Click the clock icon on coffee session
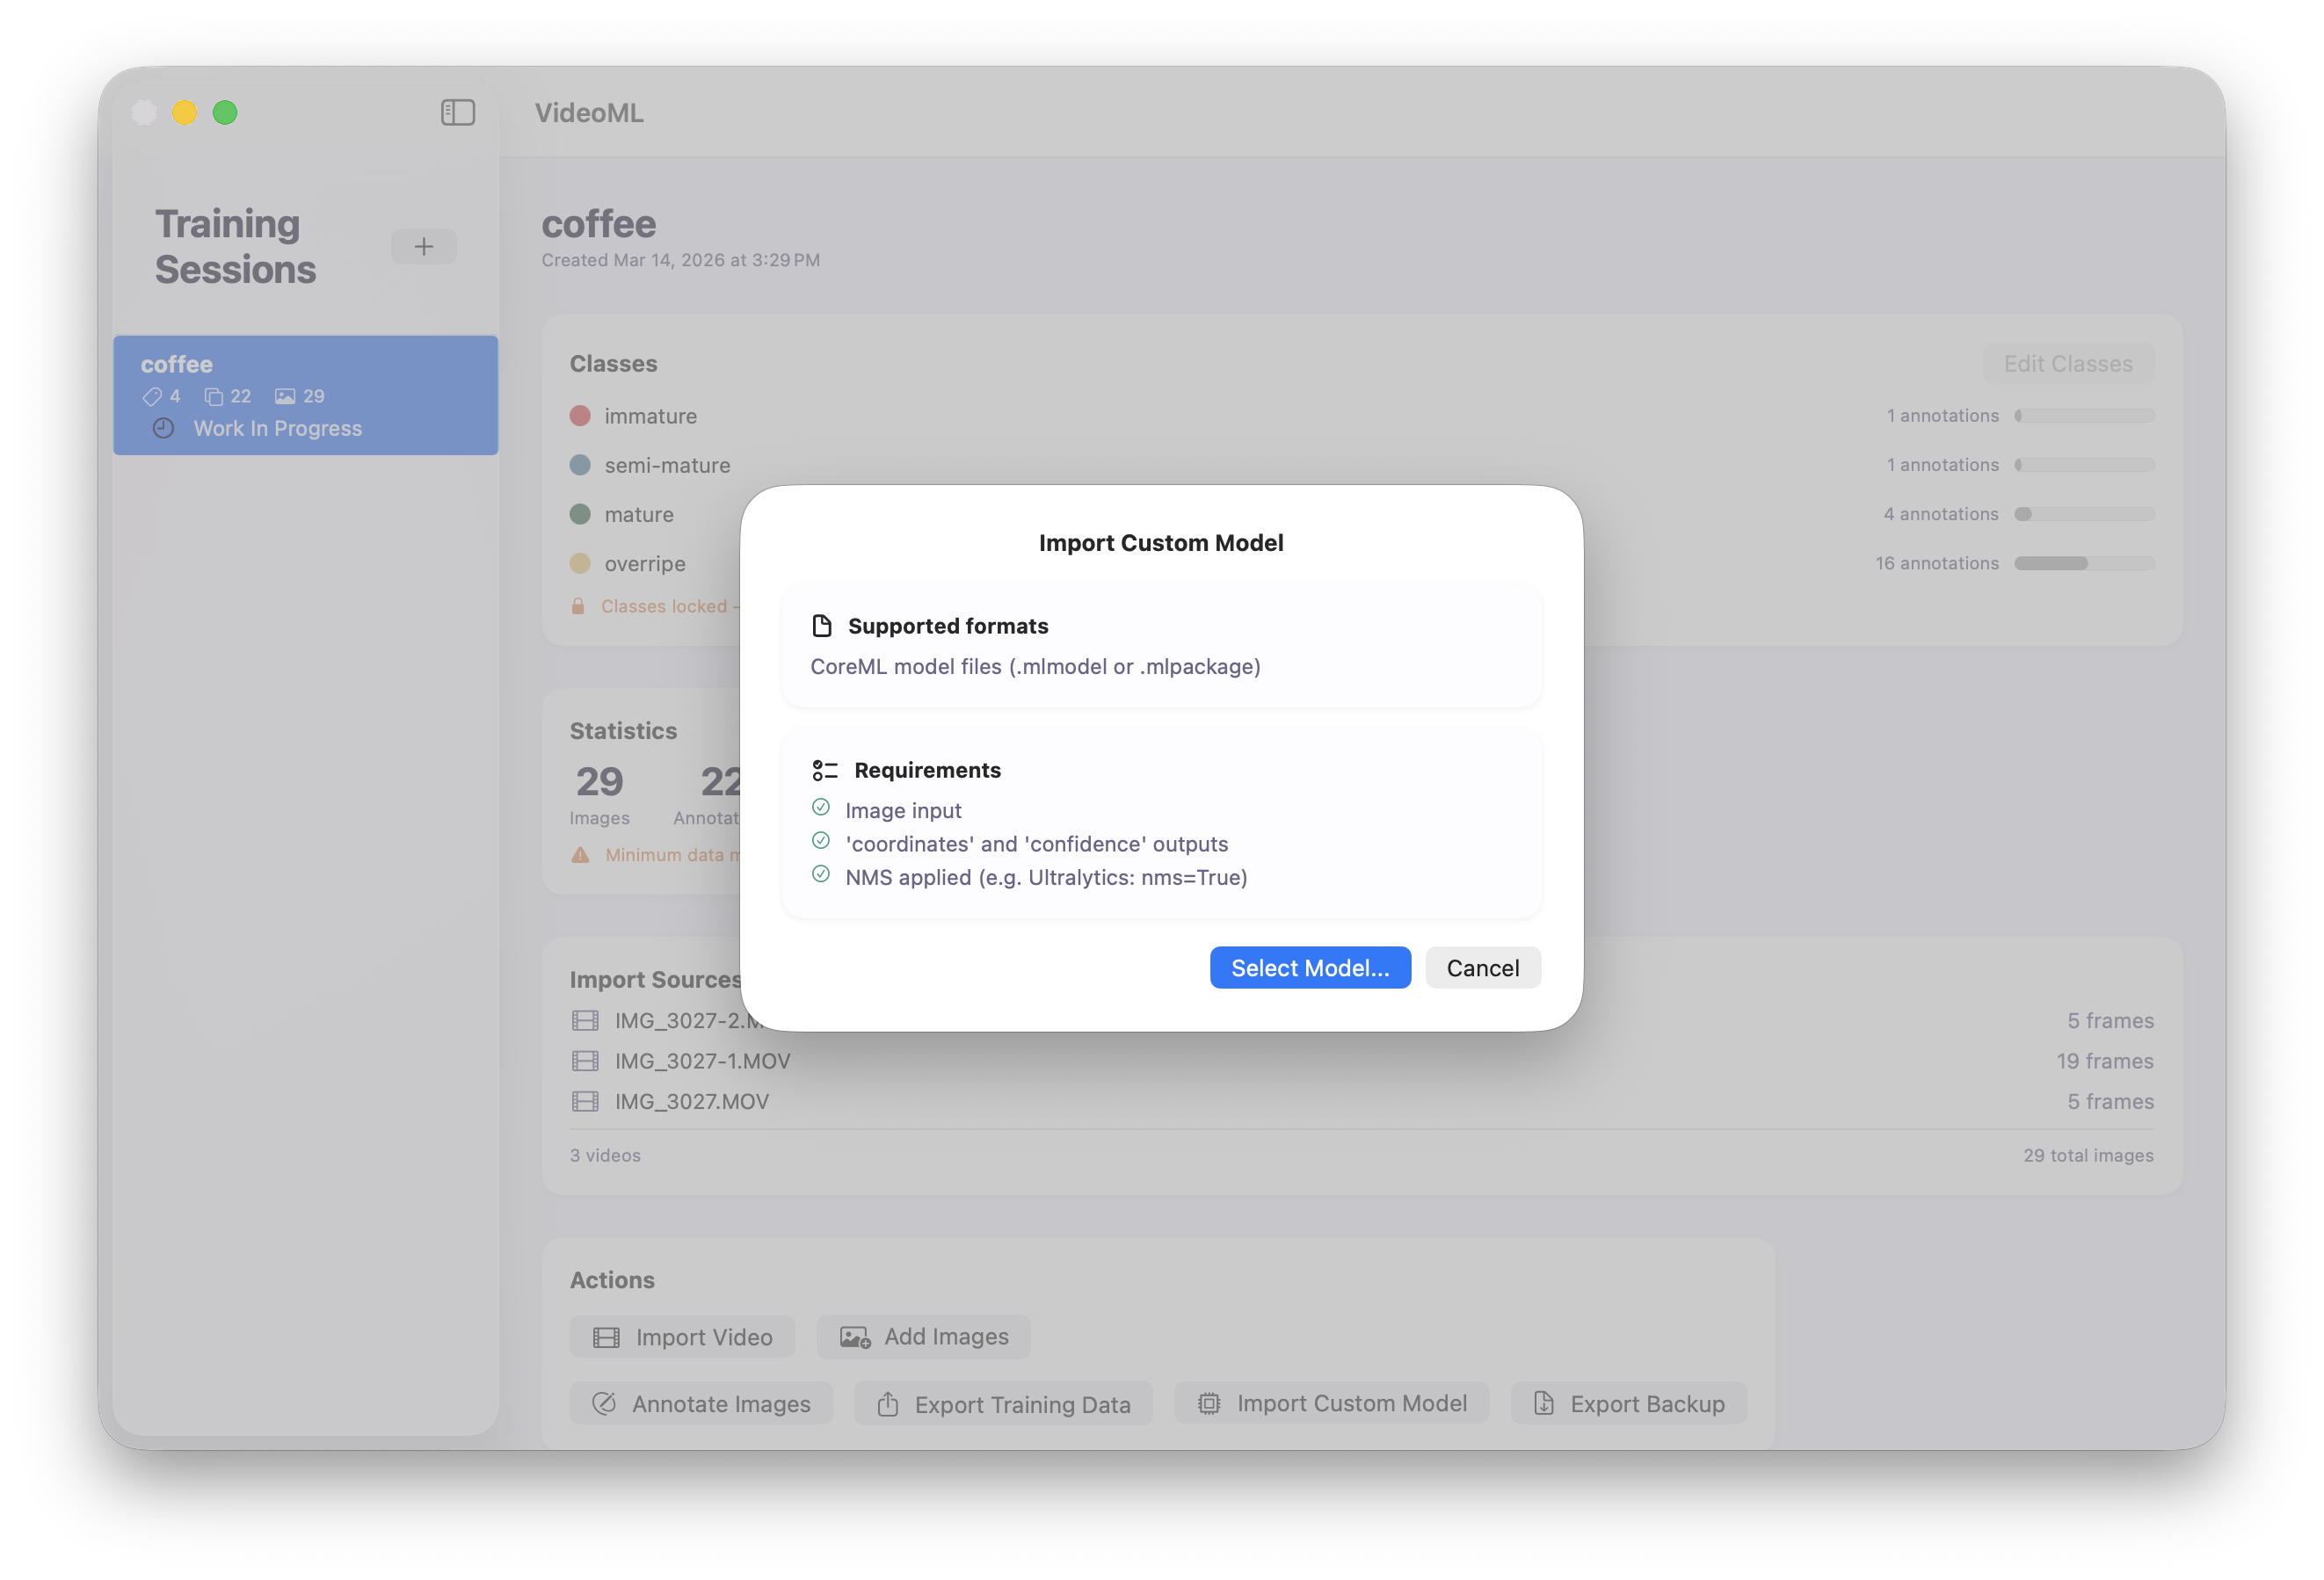The image size is (2324, 1580). [163, 429]
